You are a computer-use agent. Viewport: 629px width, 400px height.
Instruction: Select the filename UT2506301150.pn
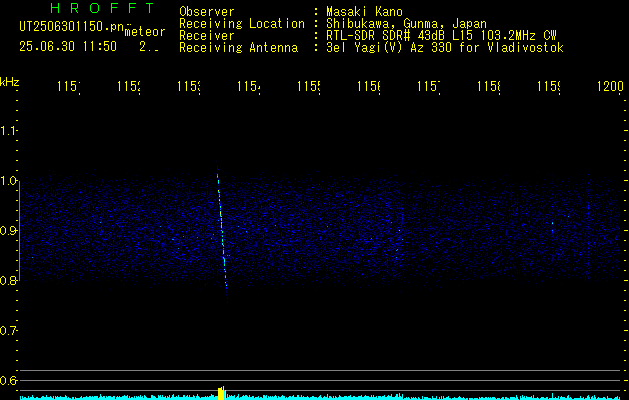coord(72,27)
